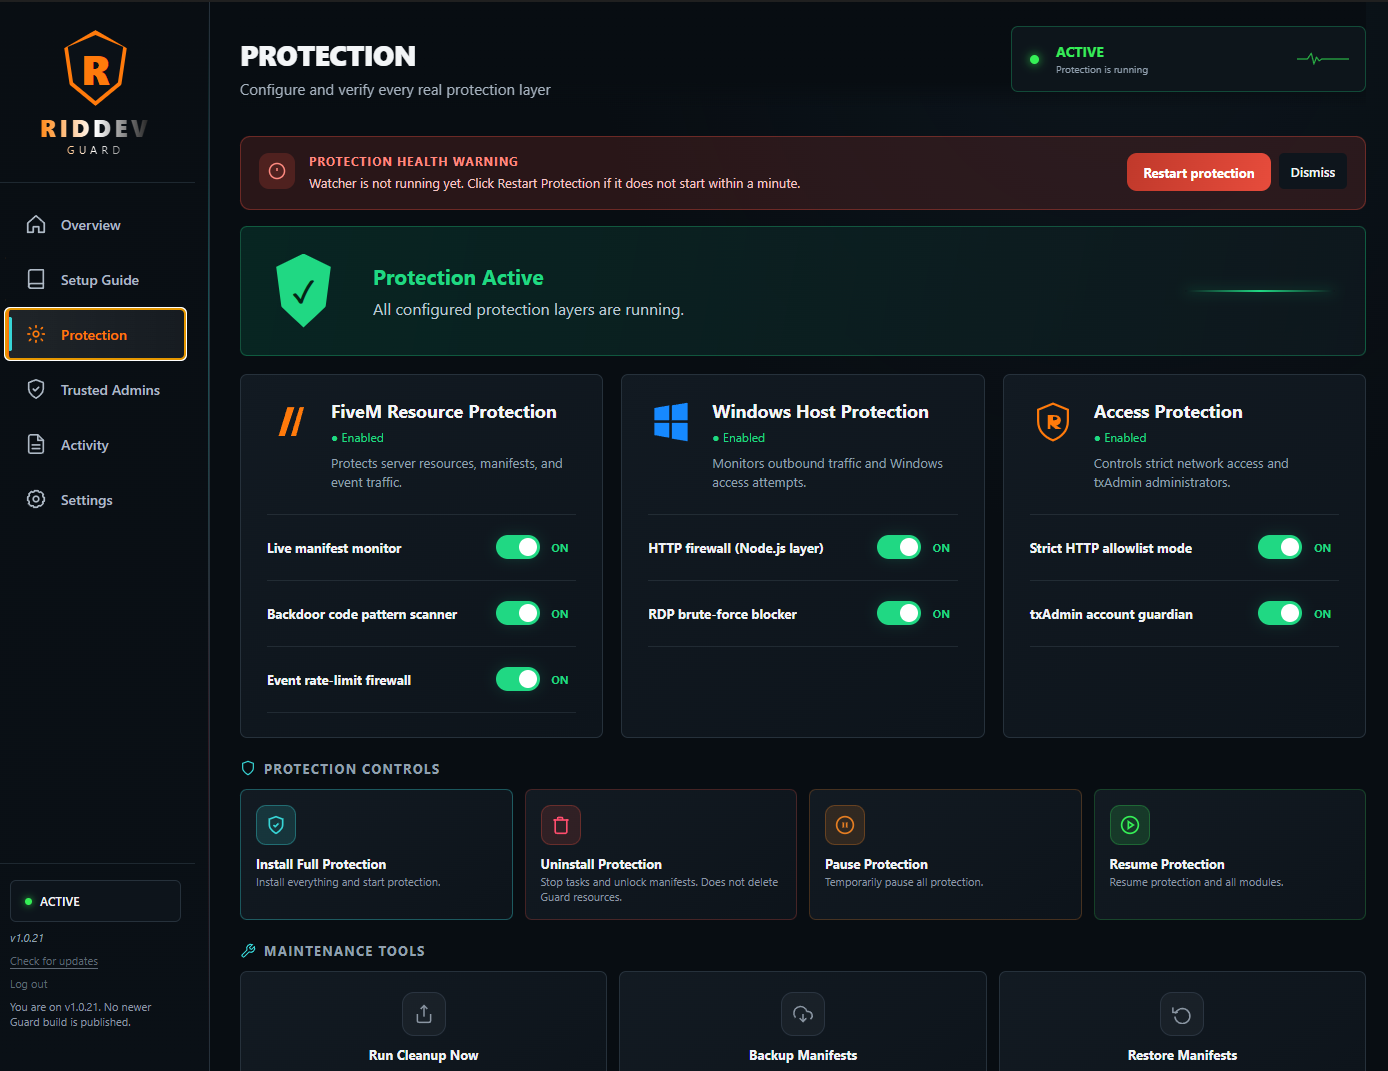Viewport: 1388px width, 1071px height.
Task: Toggle Backdoor code pattern scanner switch
Action: click(x=518, y=613)
